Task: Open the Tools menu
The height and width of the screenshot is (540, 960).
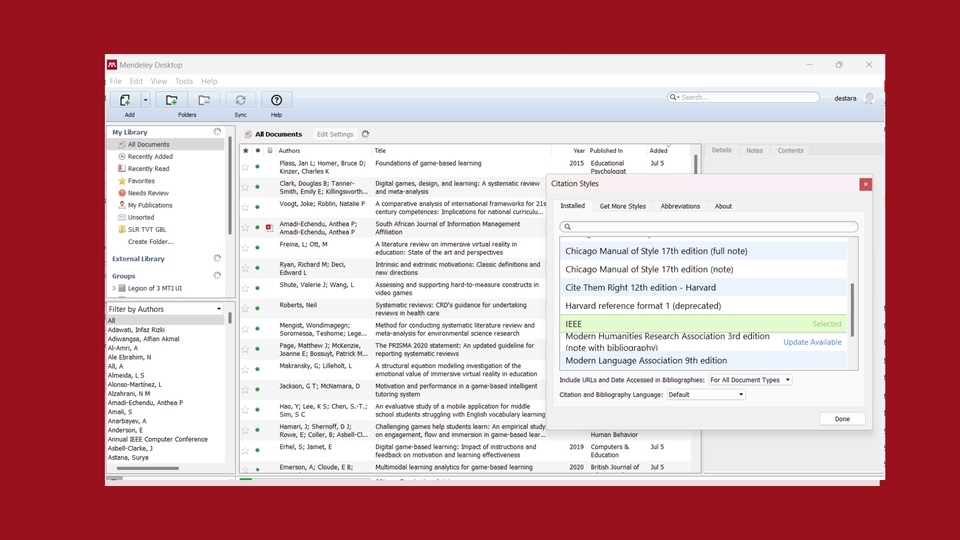Action: click(184, 81)
